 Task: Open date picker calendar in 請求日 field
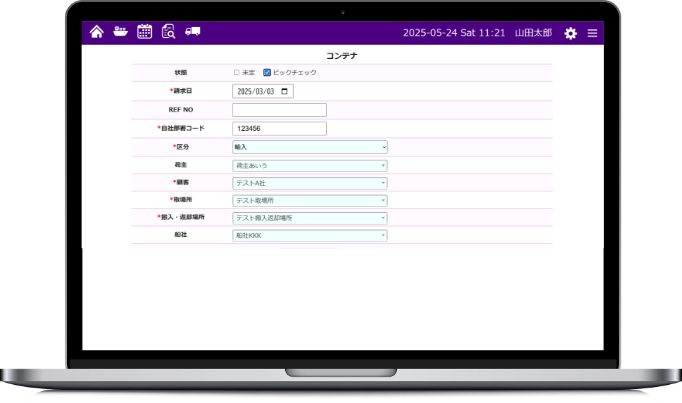286,91
